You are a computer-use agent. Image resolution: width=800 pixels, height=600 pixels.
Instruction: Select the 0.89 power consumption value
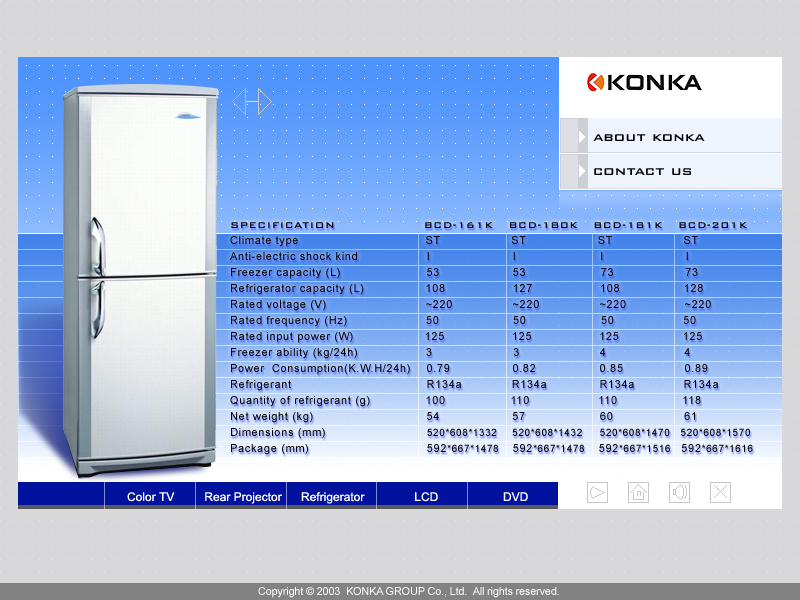pos(696,368)
